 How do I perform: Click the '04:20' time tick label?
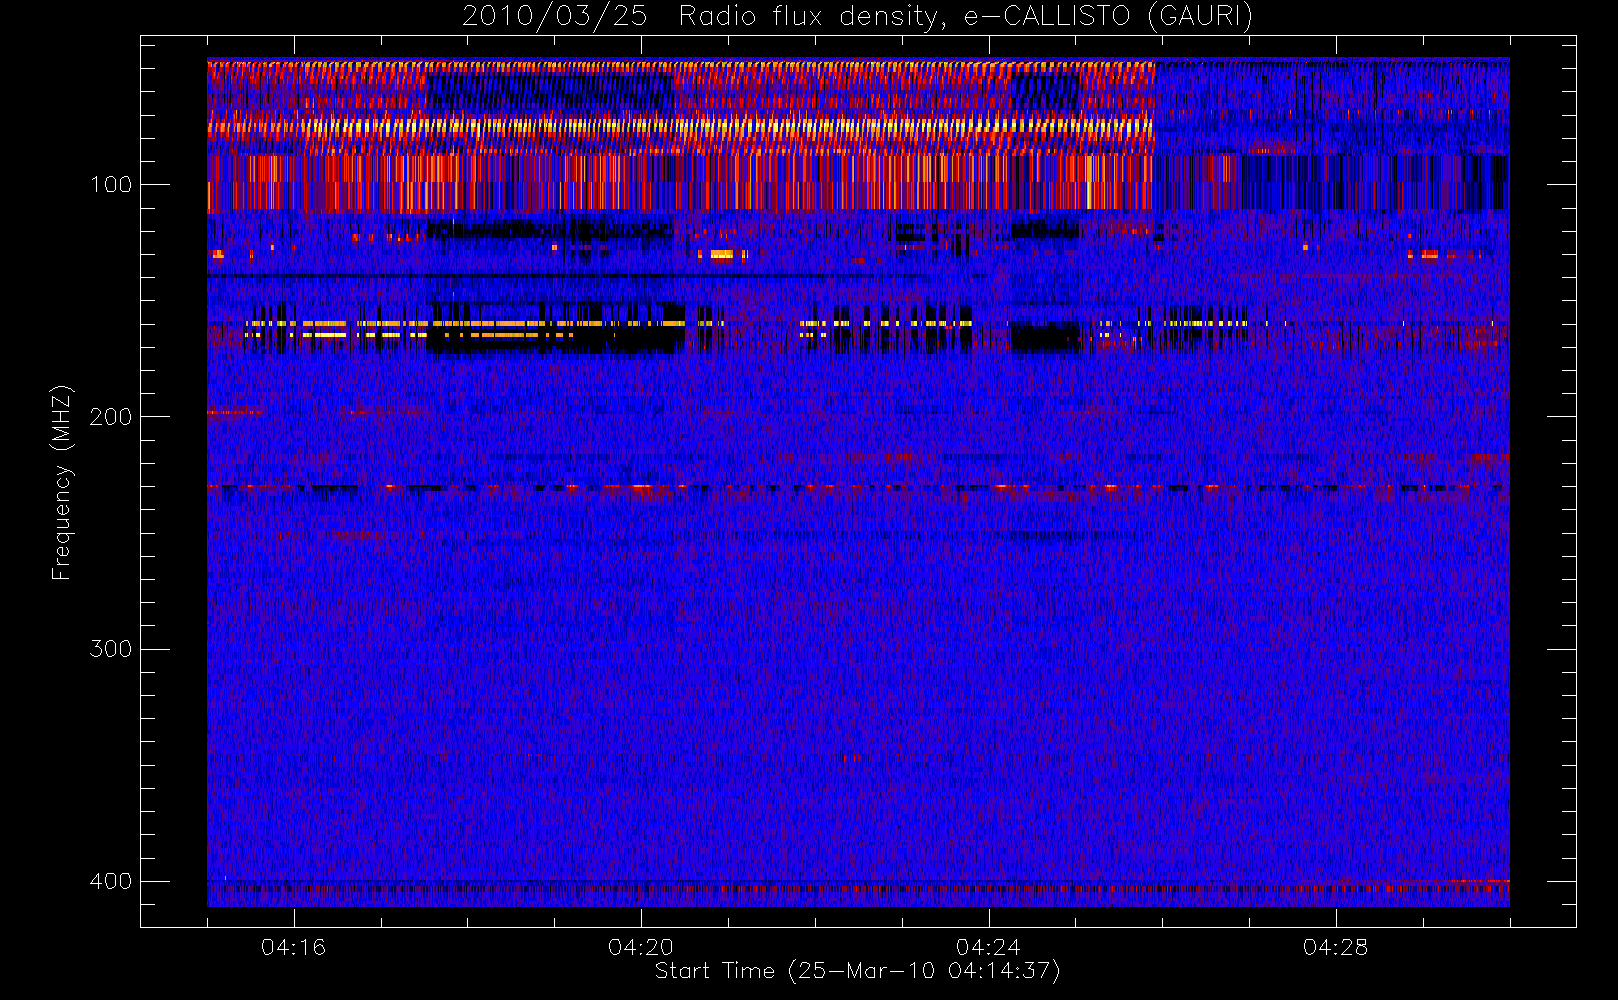(641, 947)
